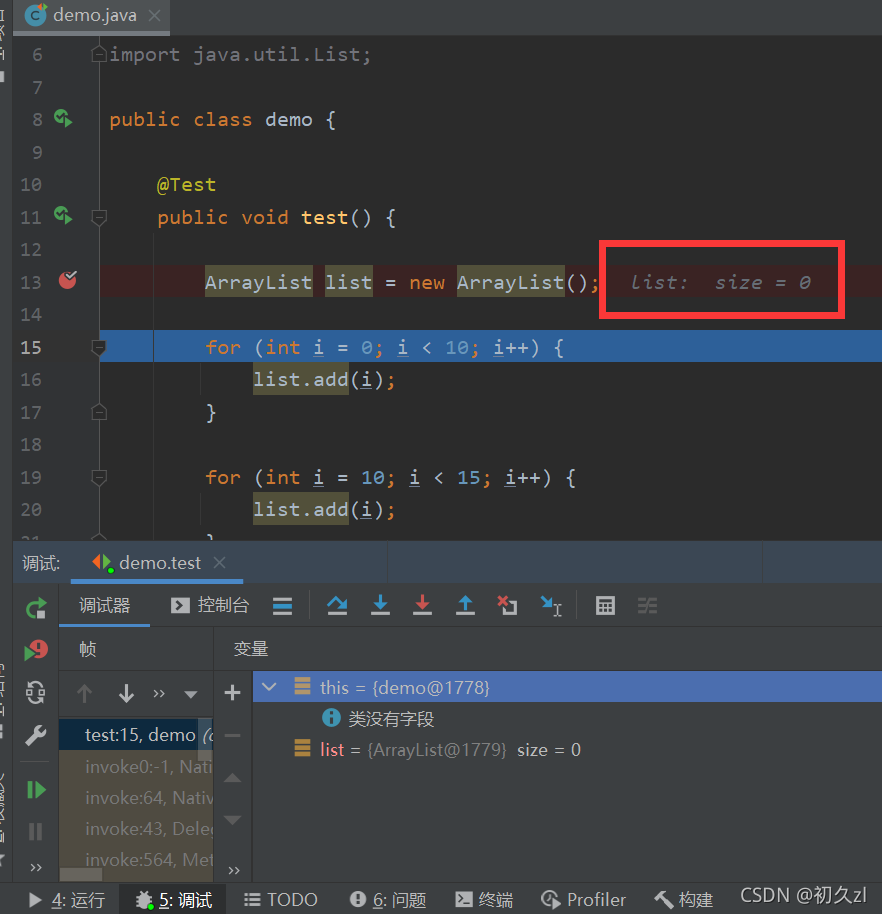Click the Evaluate Expression calculator icon
Viewport: 882px width, 914px height.
tap(605, 606)
